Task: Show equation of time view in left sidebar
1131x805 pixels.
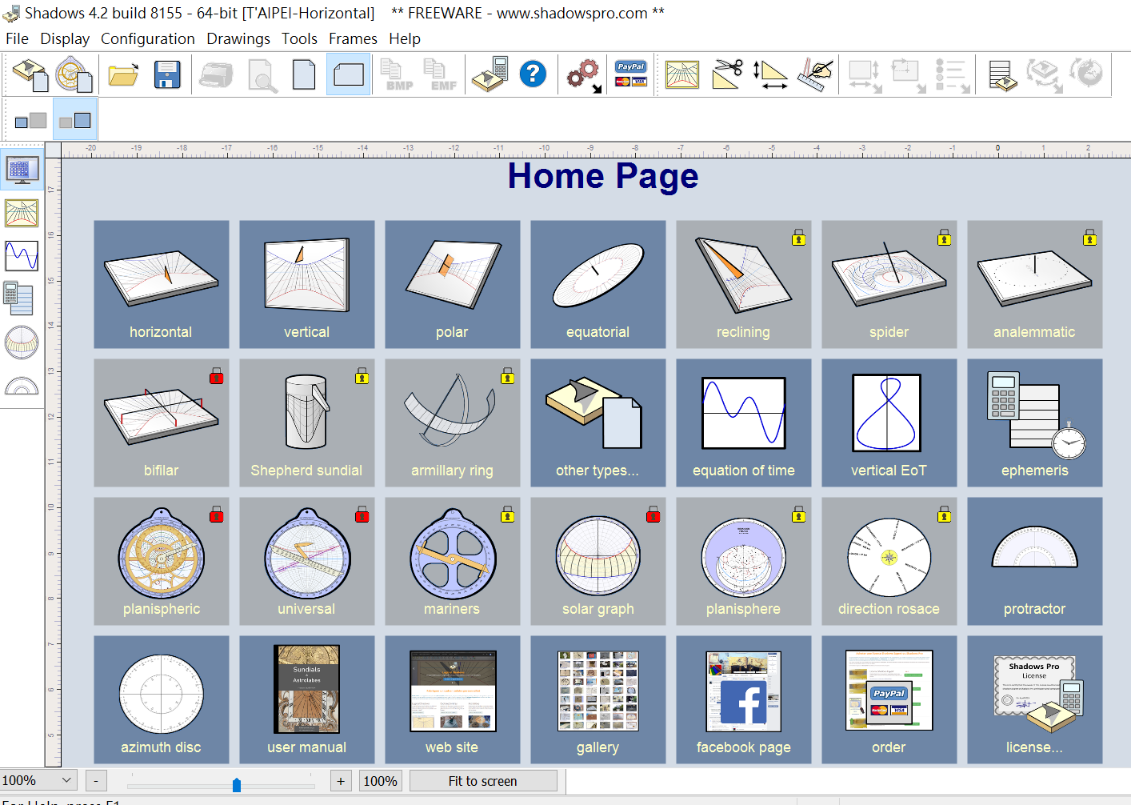Action: click(x=21, y=256)
